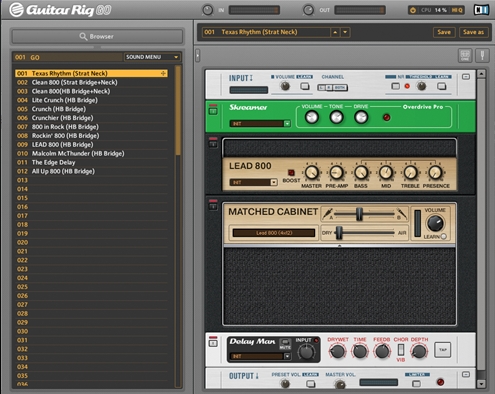Click the Browser search magnifier
Viewport: 495px width, 394px height.
point(83,36)
